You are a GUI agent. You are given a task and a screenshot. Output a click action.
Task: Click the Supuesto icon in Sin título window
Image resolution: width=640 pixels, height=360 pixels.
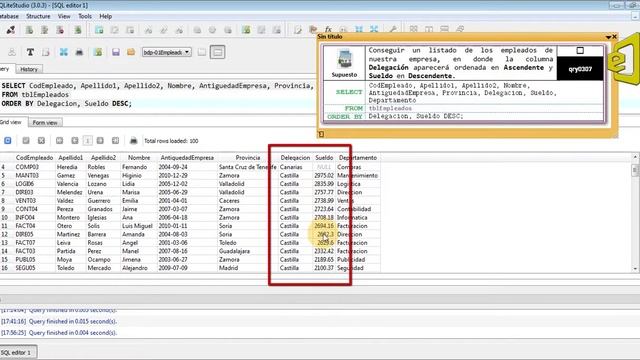click(x=344, y=60)
